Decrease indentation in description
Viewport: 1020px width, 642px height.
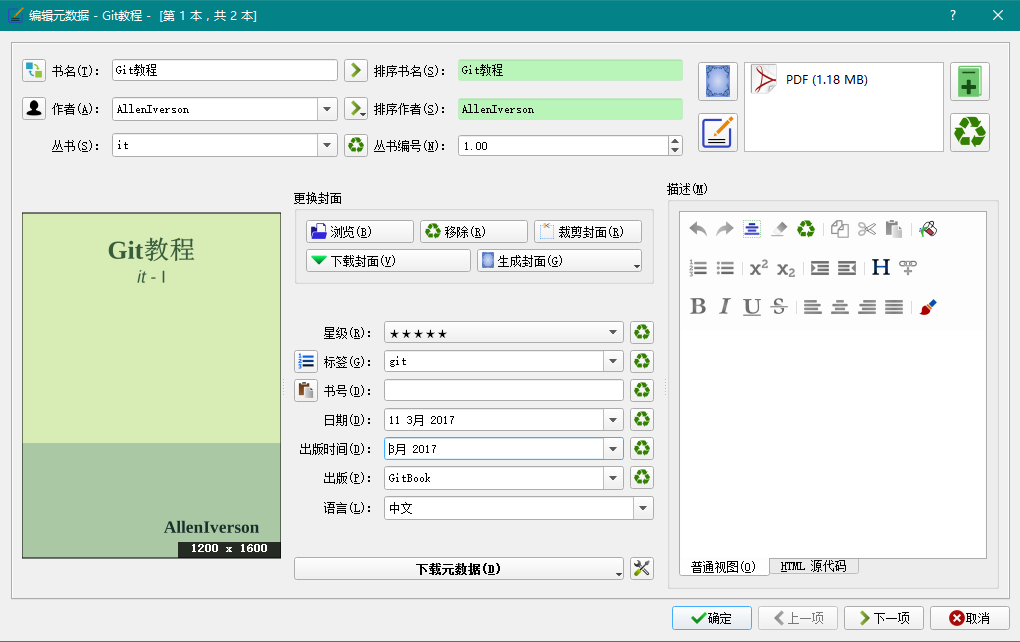pos(846,268)
